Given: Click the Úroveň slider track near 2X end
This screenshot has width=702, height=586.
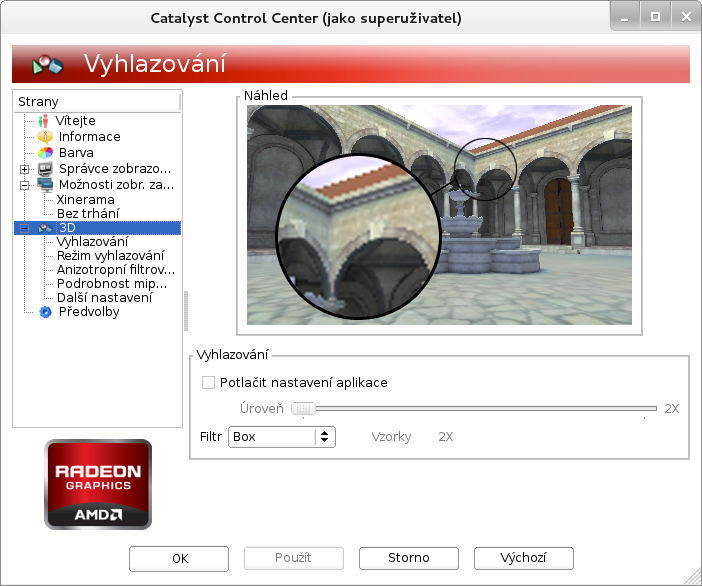Looking at the screenshot, I should pyautogui.click(x=644, y=408).
